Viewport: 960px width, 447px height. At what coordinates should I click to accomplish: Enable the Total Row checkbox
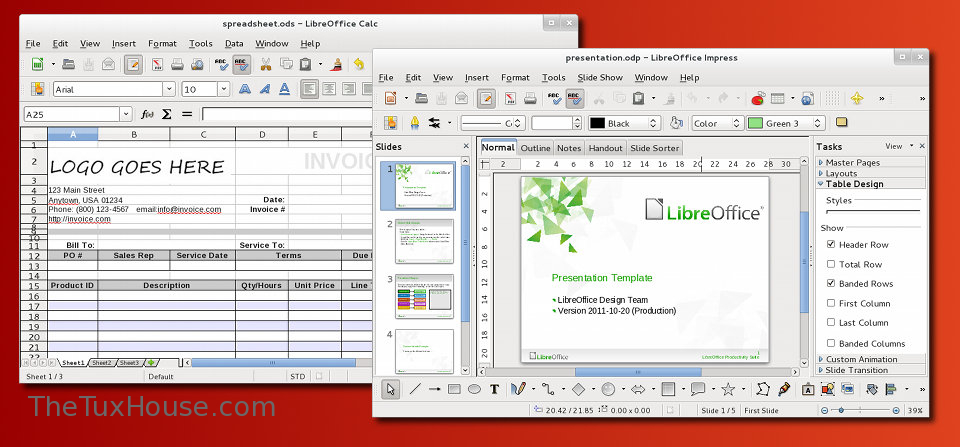pyautogui.click(x=831, y=264)
